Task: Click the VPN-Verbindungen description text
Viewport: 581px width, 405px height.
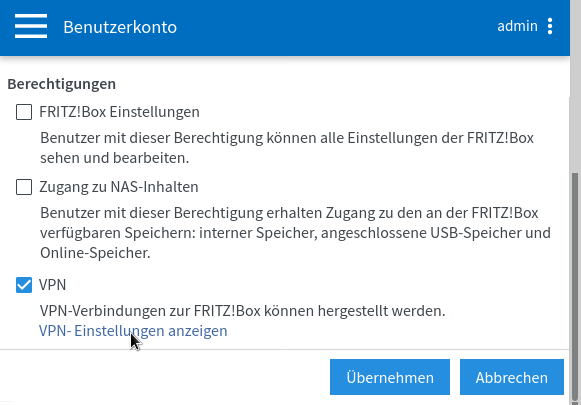Action: tap(242, 311)
